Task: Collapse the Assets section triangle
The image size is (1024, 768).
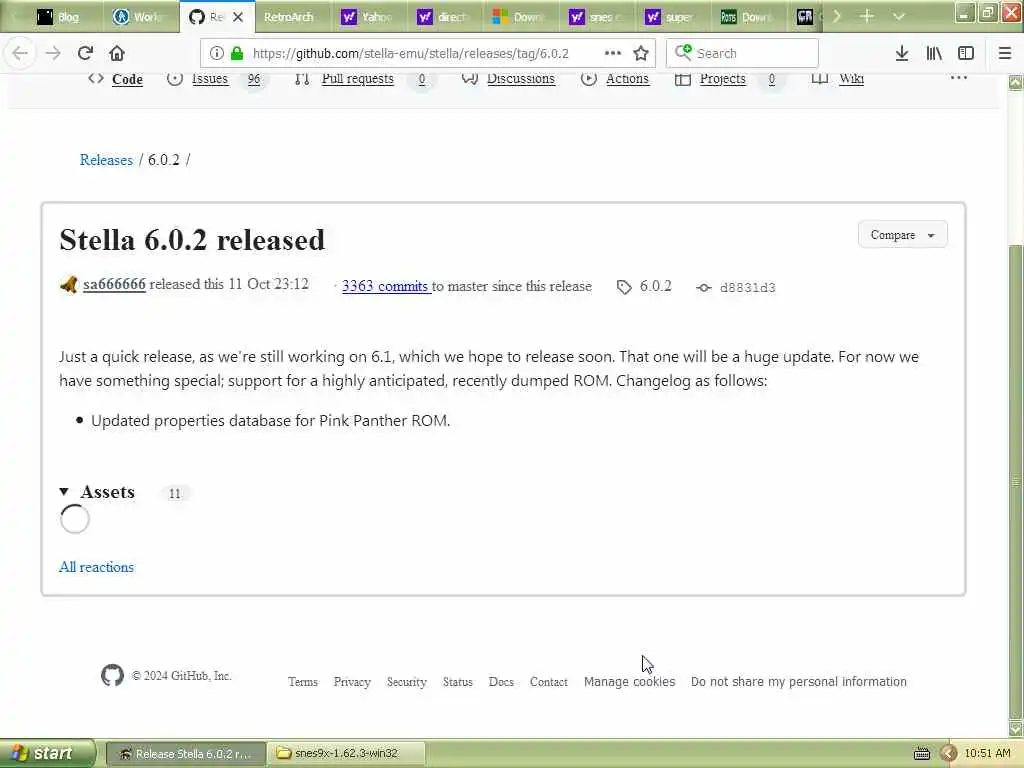Action: click(64, 492)
